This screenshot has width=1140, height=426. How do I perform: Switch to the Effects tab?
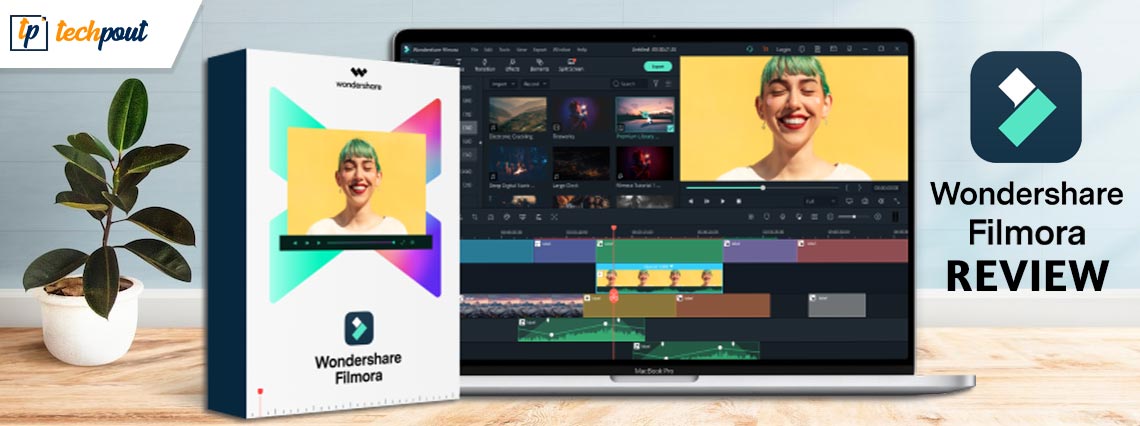(x=513, y=65)
